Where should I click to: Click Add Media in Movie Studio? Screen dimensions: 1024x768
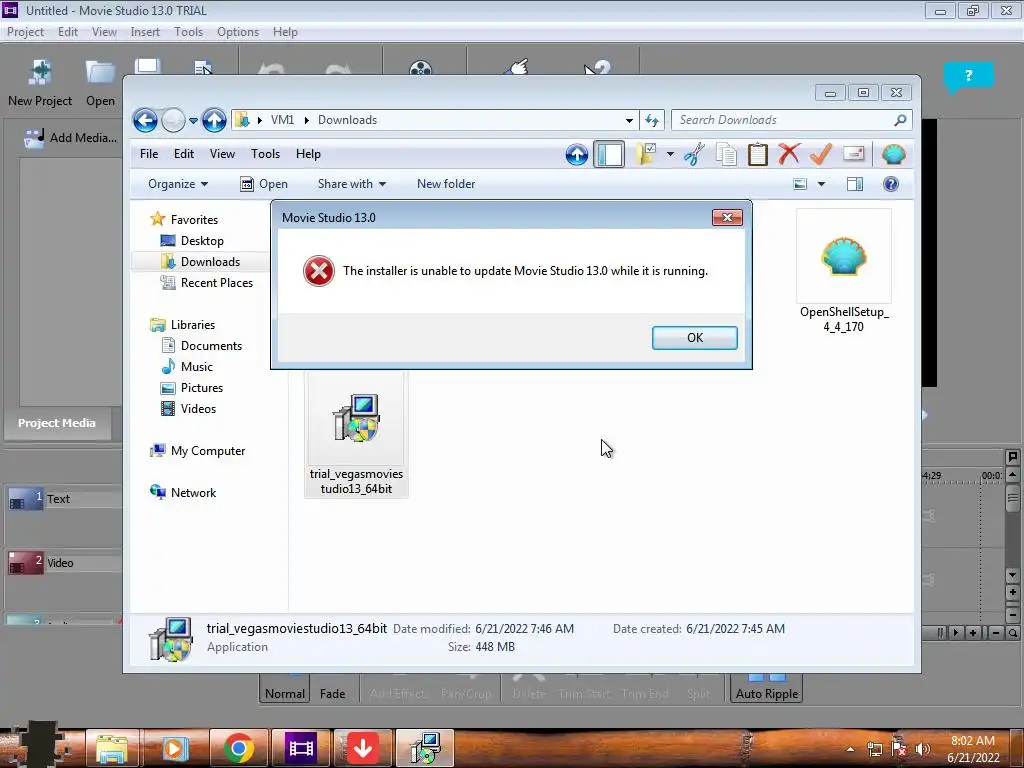pyautogui.click(x=71, y=137)
